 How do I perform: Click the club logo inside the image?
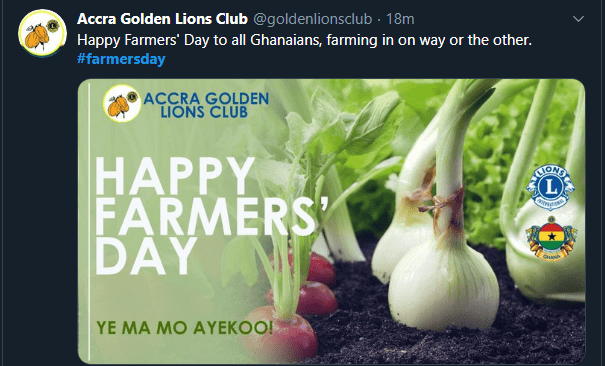(122, 103)
